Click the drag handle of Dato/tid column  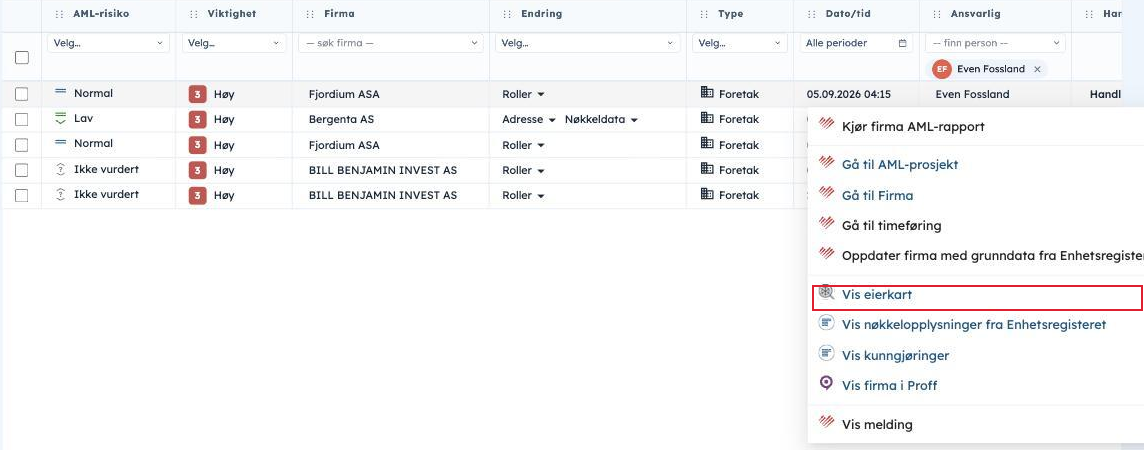pyautogui.click(x=811, y=14)
